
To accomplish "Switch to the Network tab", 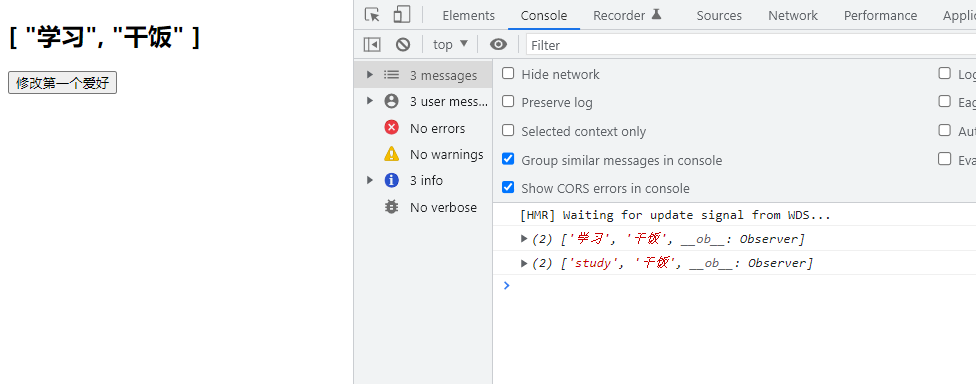I will [x=792, y=16].
